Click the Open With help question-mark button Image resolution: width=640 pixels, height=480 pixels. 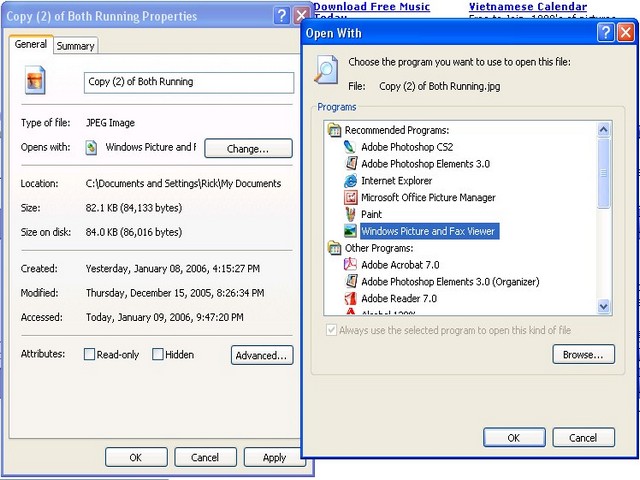pos(606,32)
